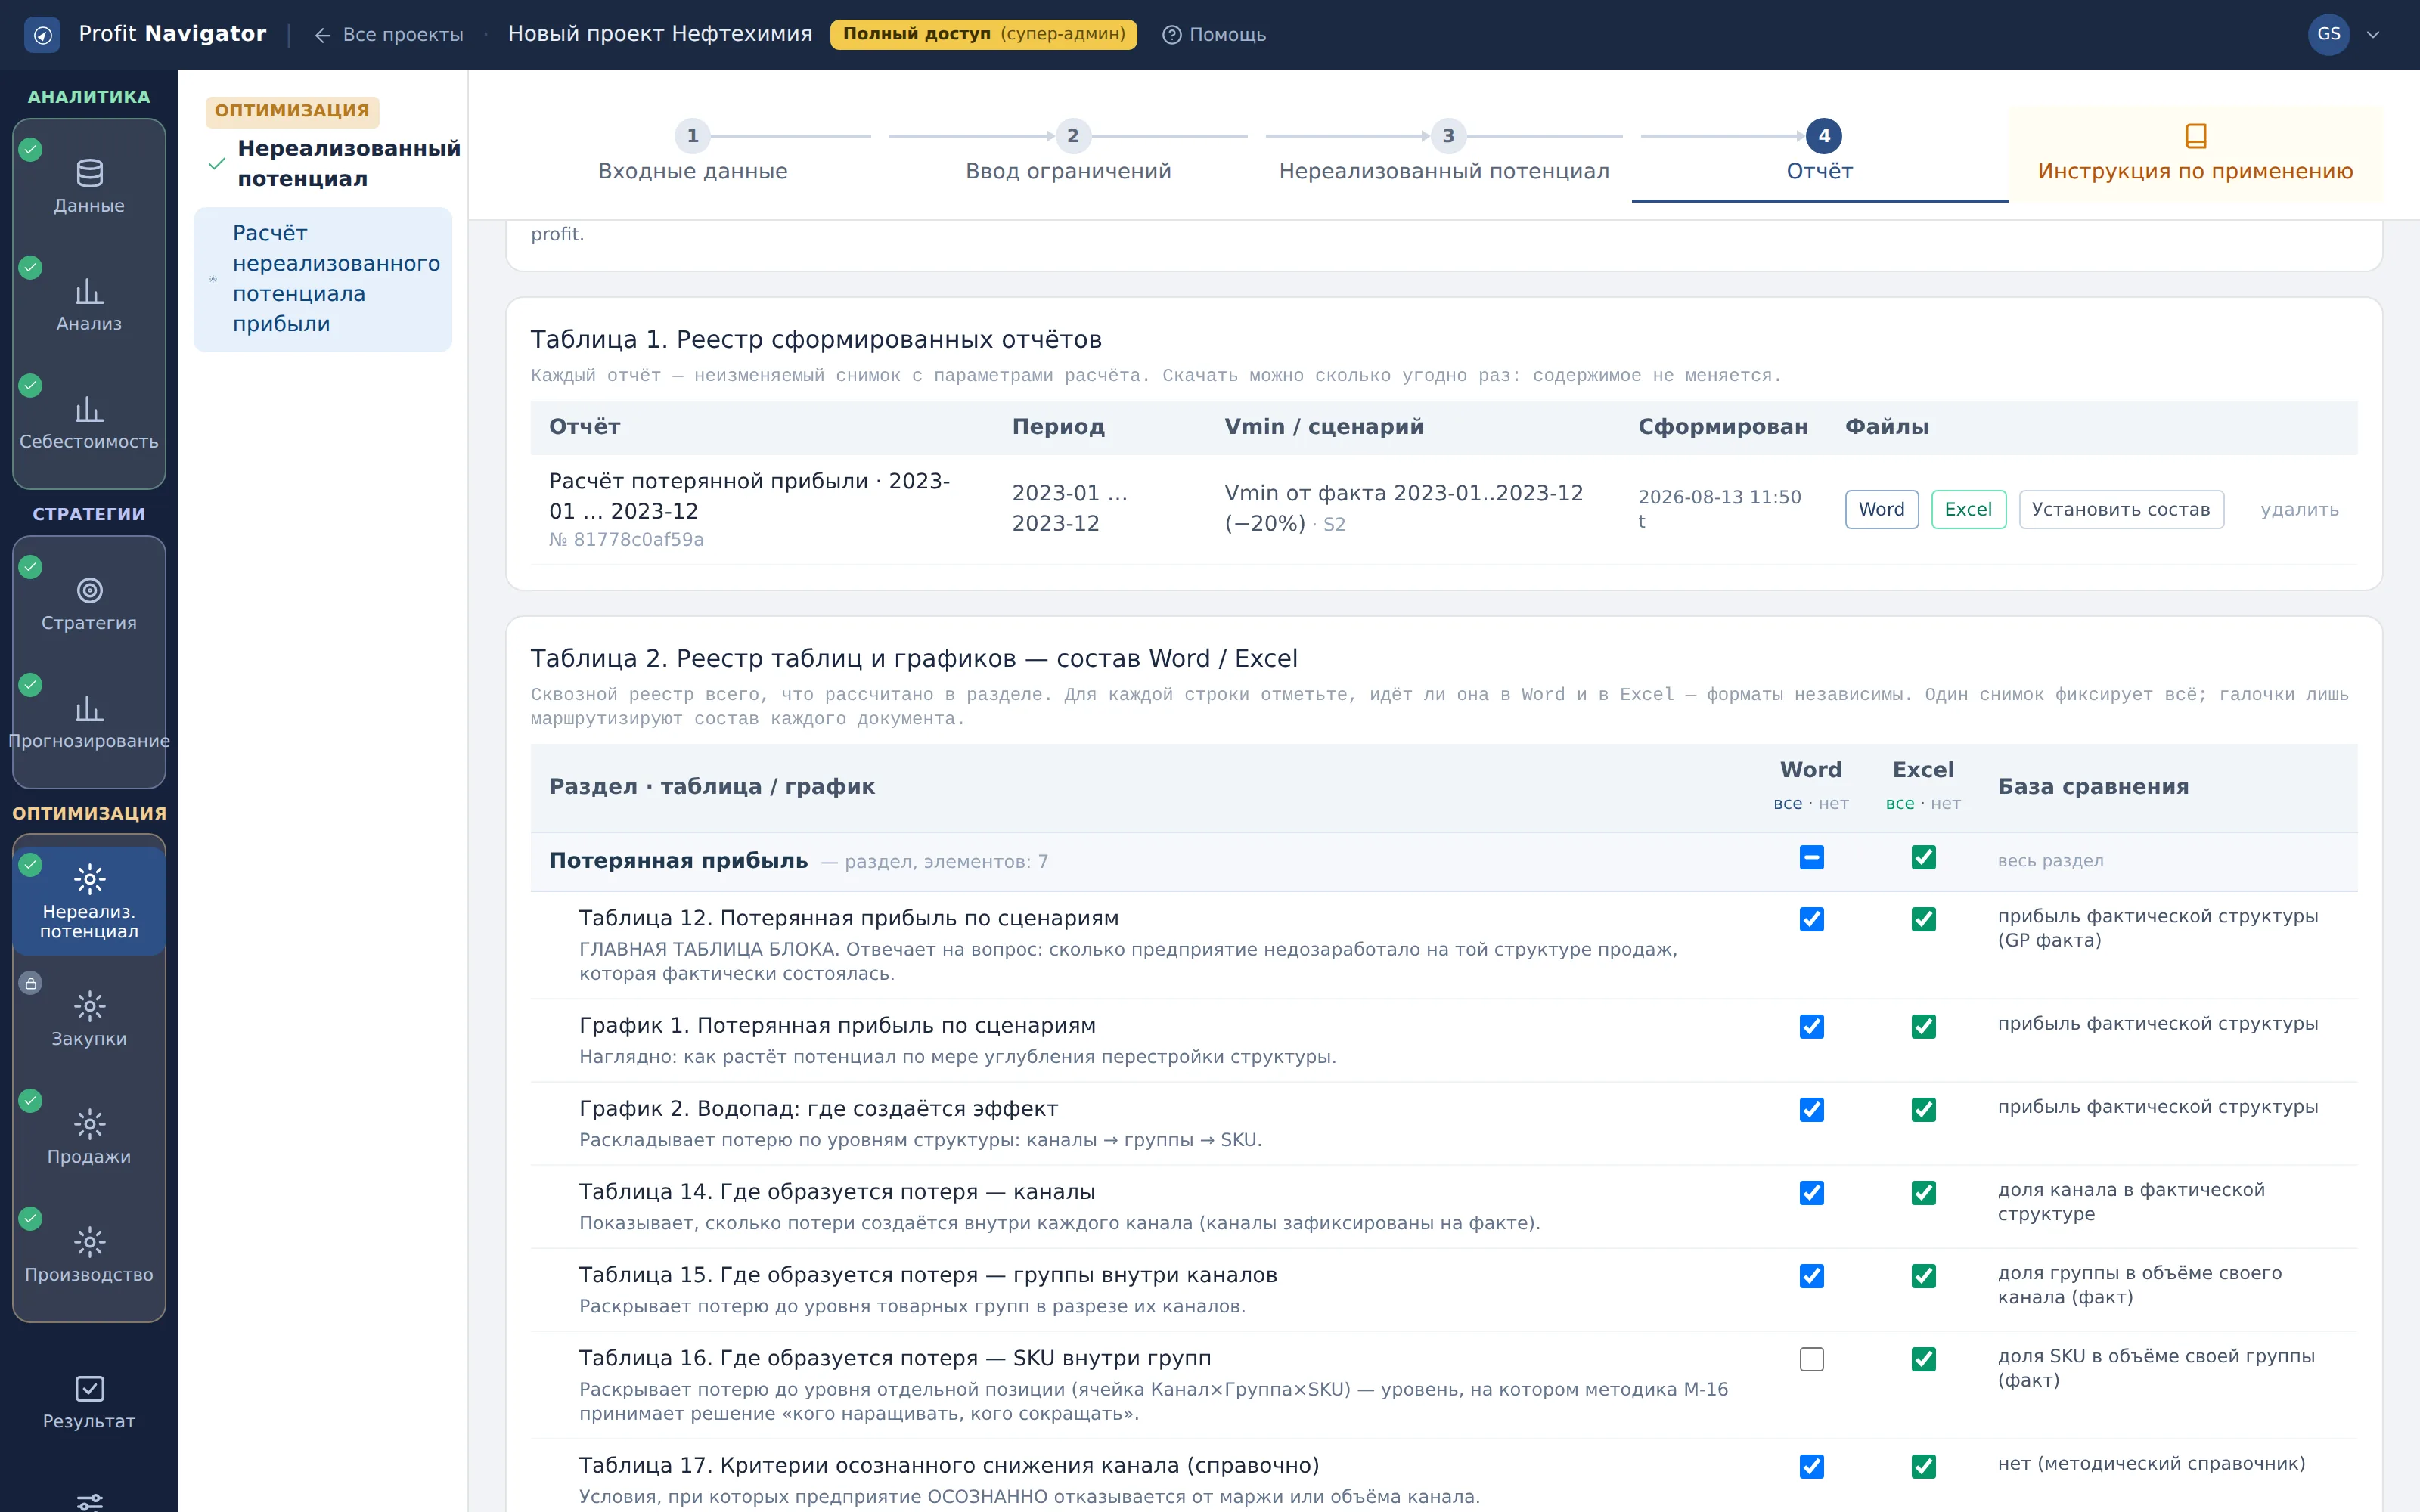Open the Производство gear icon
This screenshot has width=2420, height=1512.
89,1242
